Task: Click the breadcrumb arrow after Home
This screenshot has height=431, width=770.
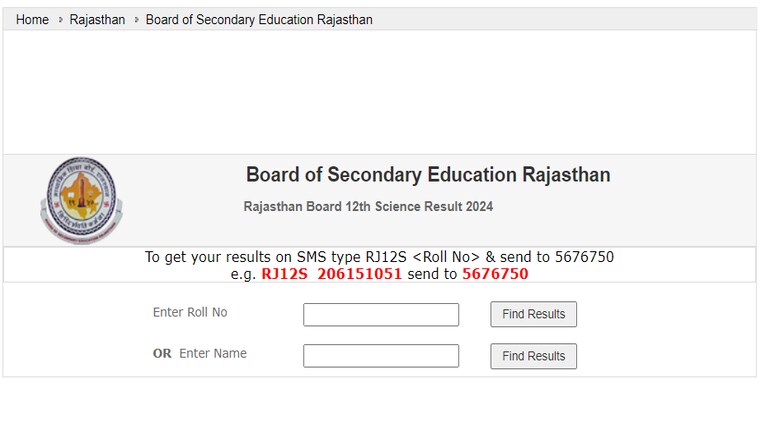Action: [60, 20]
